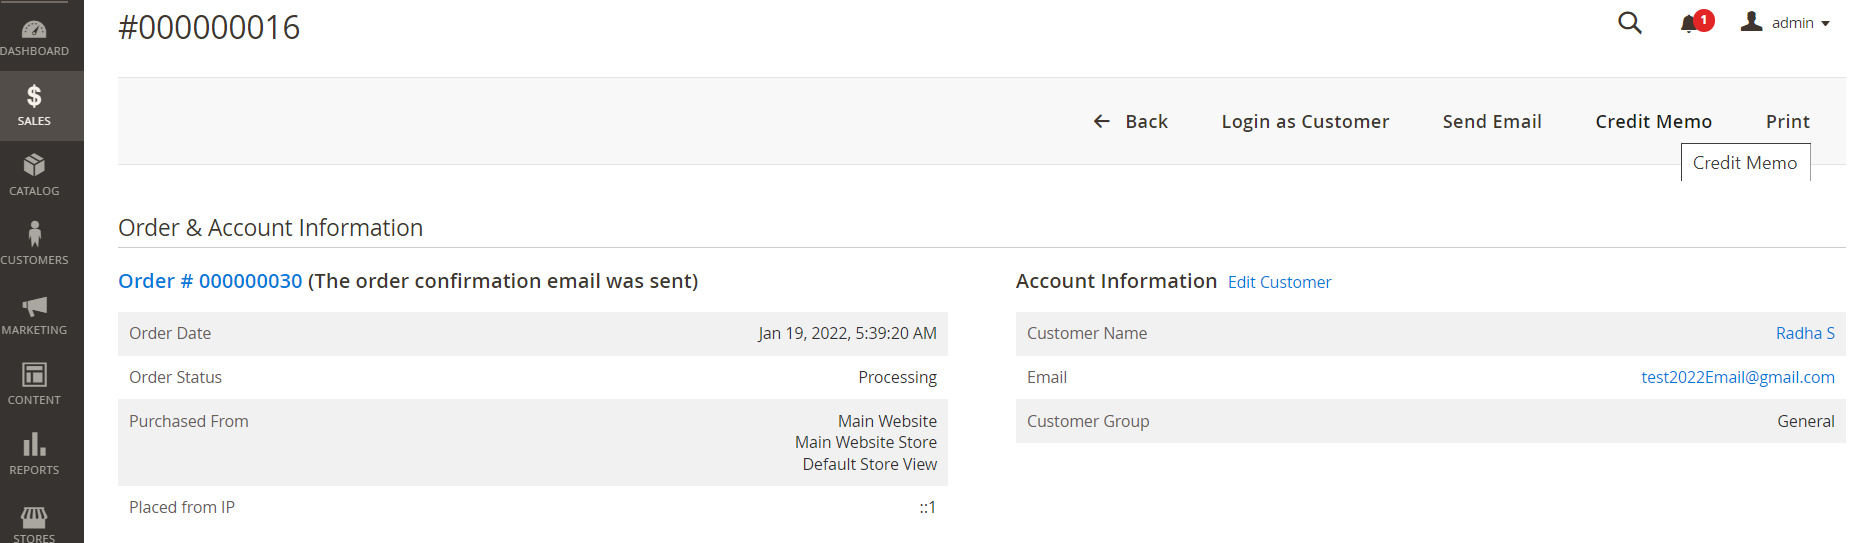Click the Back button
This screenshot has height=543, width=1860.
(x=1131, y=122)
